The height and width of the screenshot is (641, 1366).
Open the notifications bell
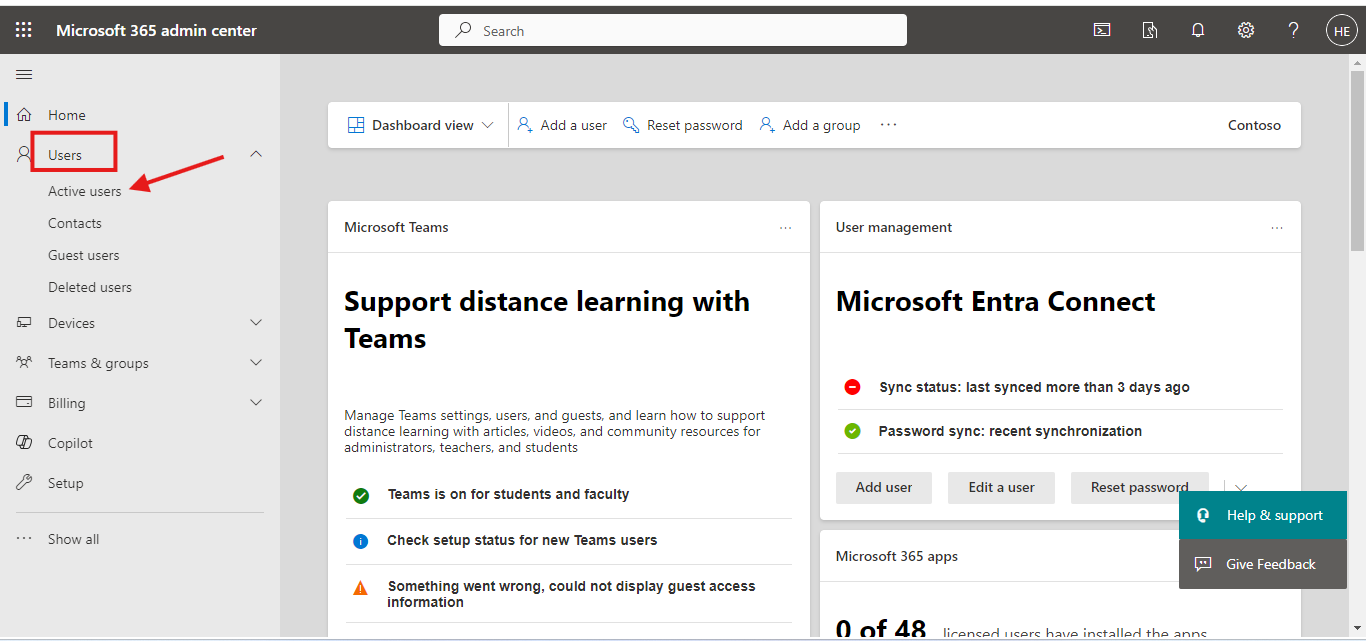click(x=1198, y=30)
